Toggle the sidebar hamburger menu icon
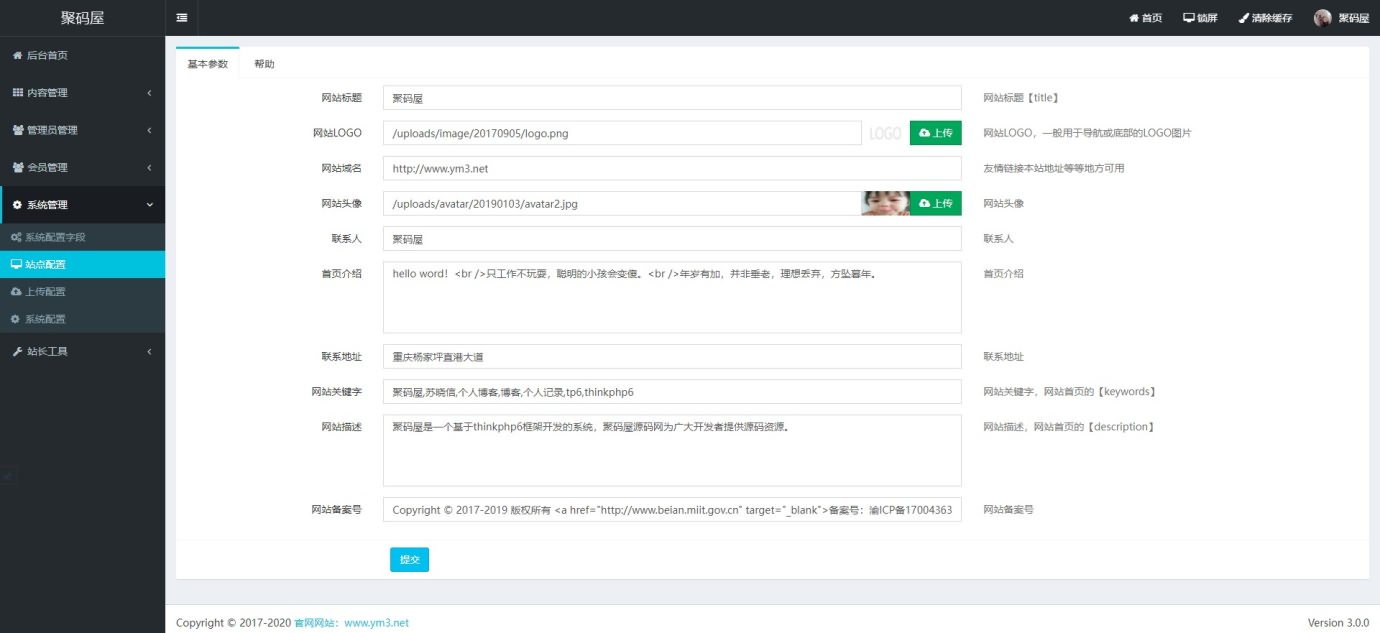 (x=181, y=18)
